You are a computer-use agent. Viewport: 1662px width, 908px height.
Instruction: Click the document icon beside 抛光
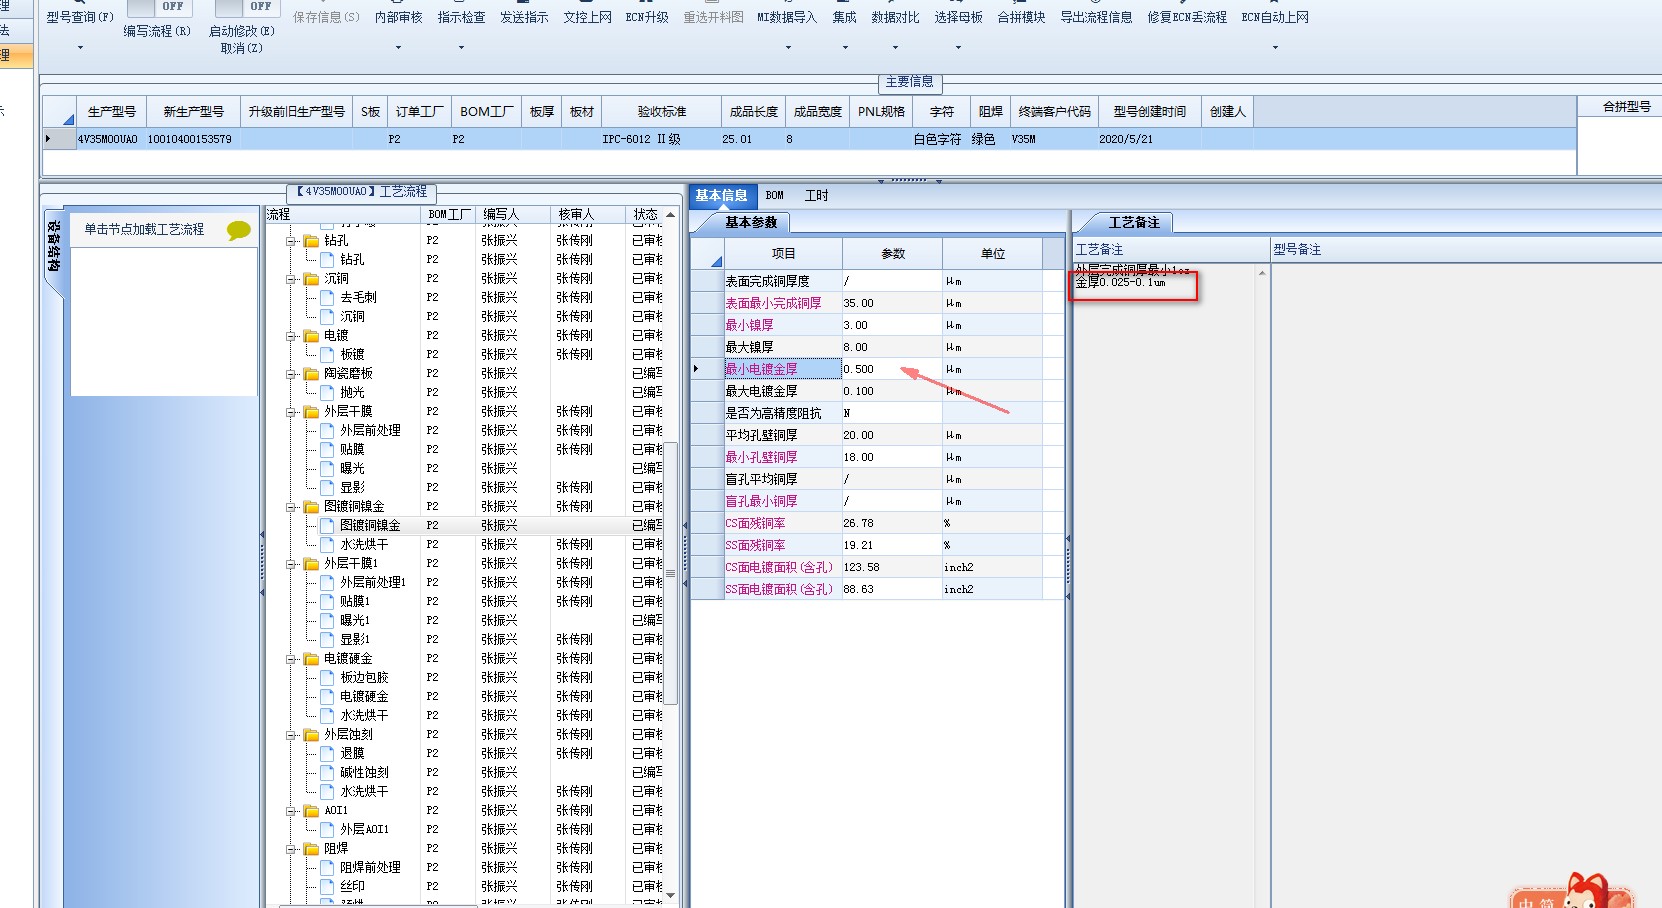point(327,393)
